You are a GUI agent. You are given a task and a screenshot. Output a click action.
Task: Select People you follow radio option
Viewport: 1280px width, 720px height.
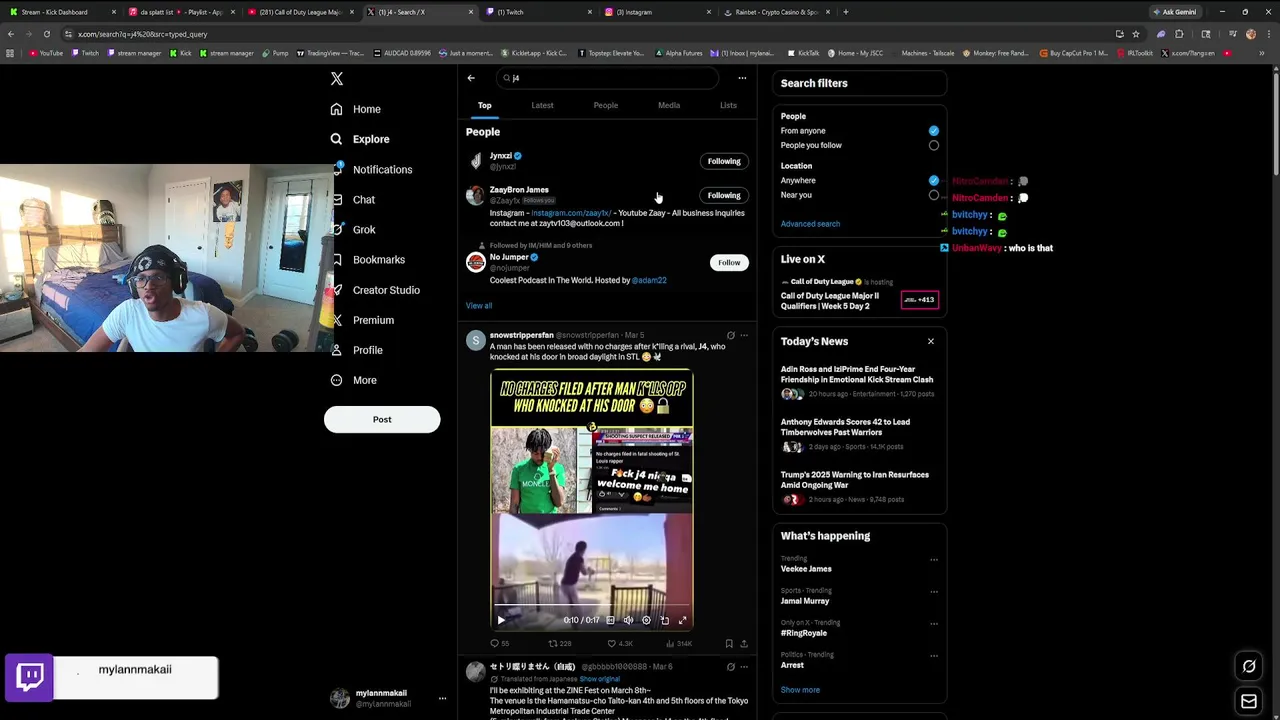pyautogui.click(x=933, y=146)
